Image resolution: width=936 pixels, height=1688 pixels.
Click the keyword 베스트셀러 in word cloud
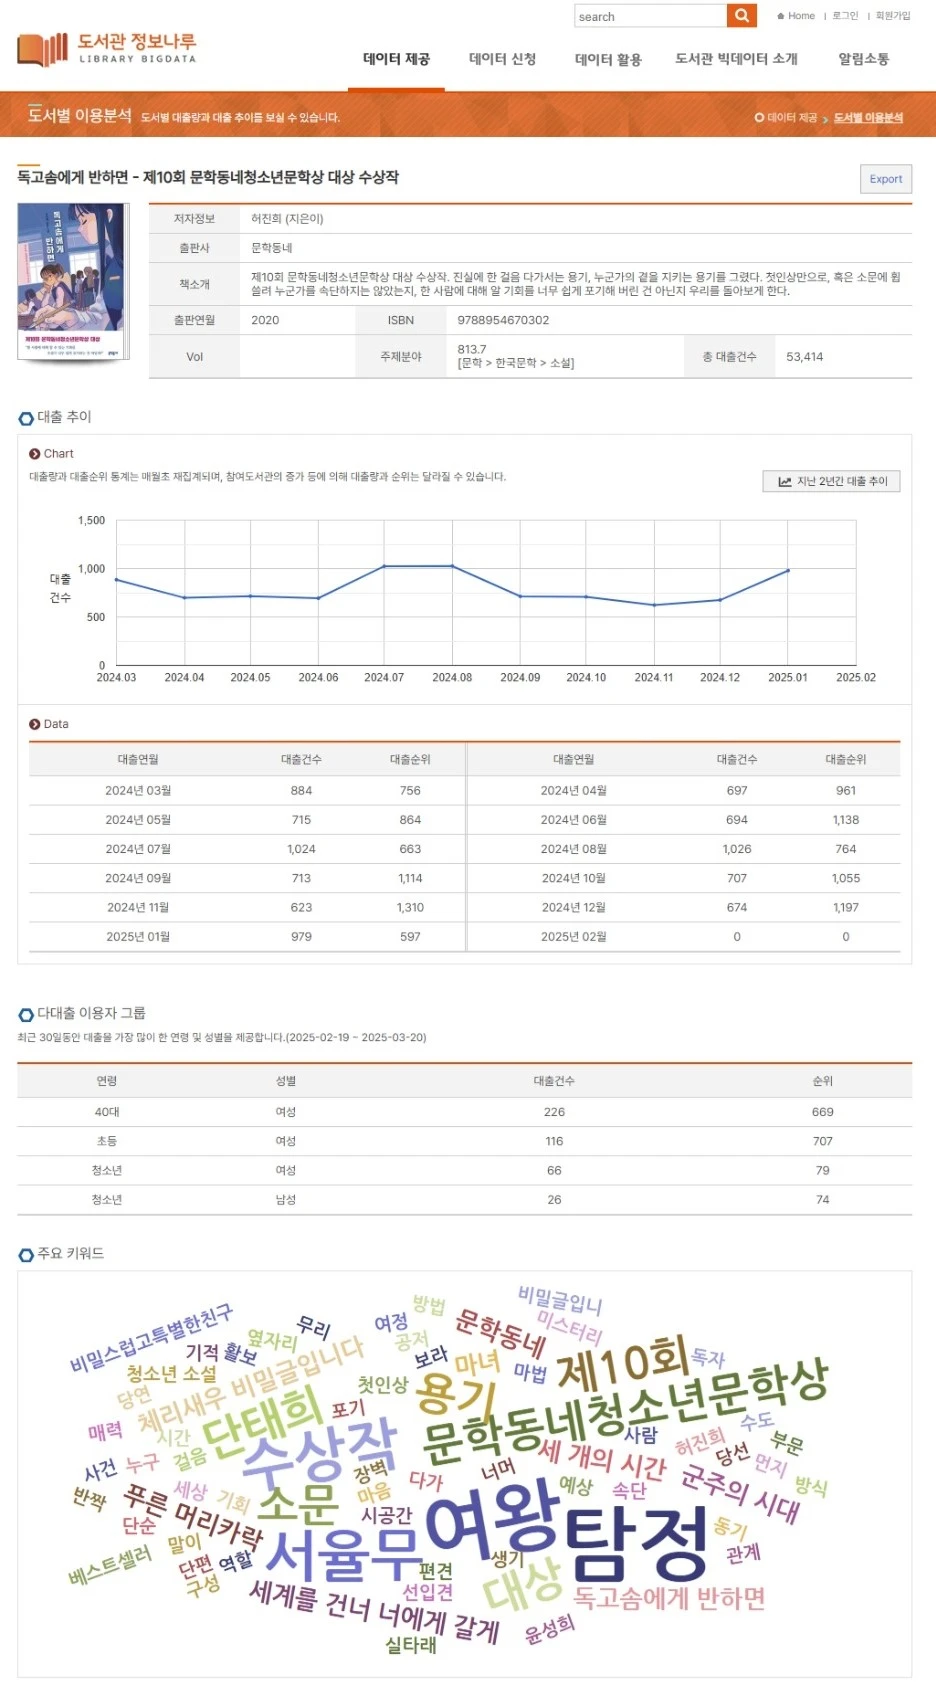pyautogui.click(x=111, y=1565)
